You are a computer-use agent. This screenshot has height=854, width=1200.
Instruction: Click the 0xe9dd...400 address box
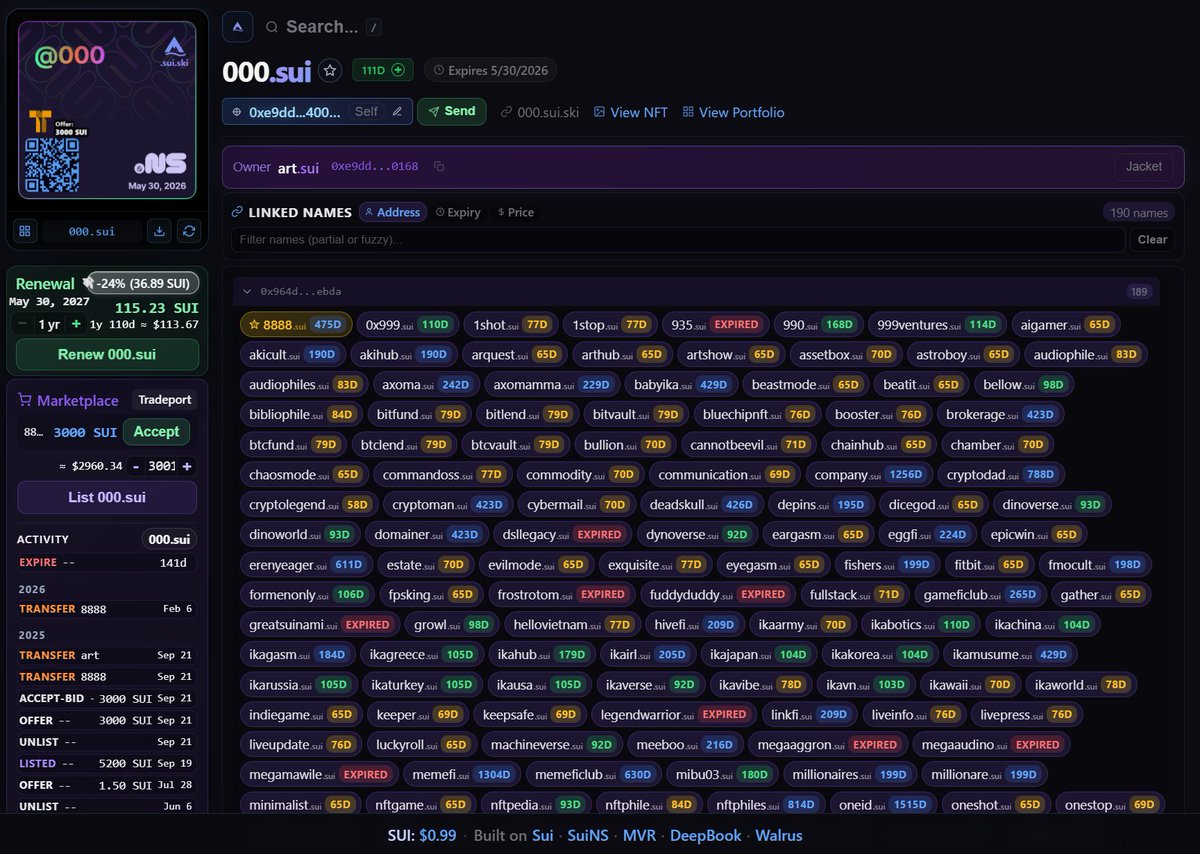pyautogui.click(x=318, y=111)
